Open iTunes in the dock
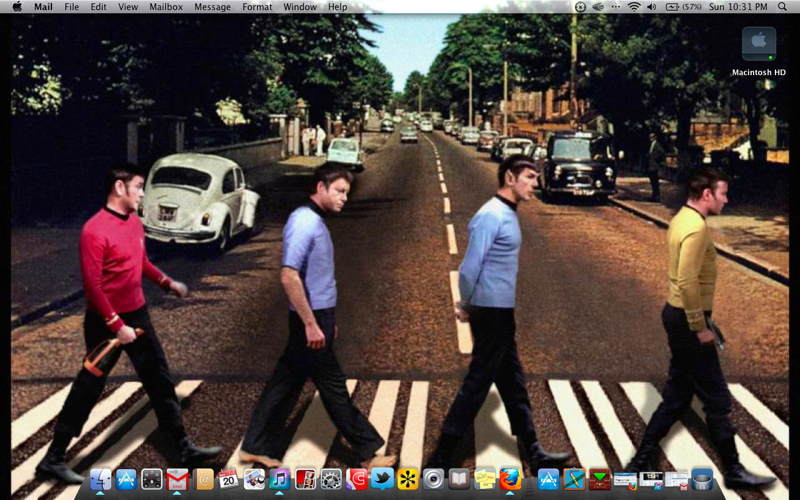The image size is (800, 500). (x=280, y=480)
